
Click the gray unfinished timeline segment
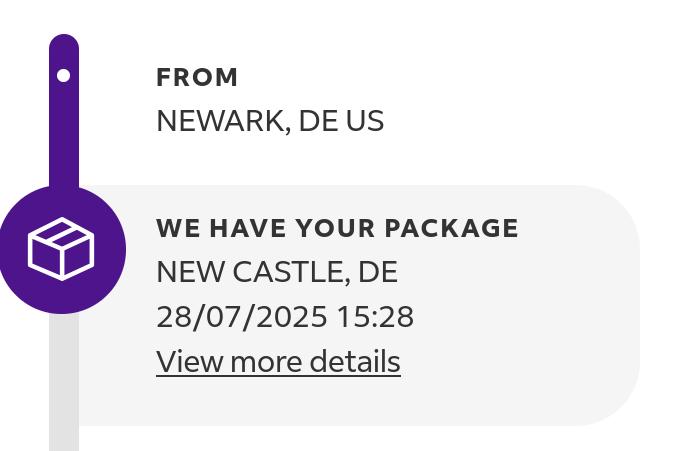click(x=64, y=380)
